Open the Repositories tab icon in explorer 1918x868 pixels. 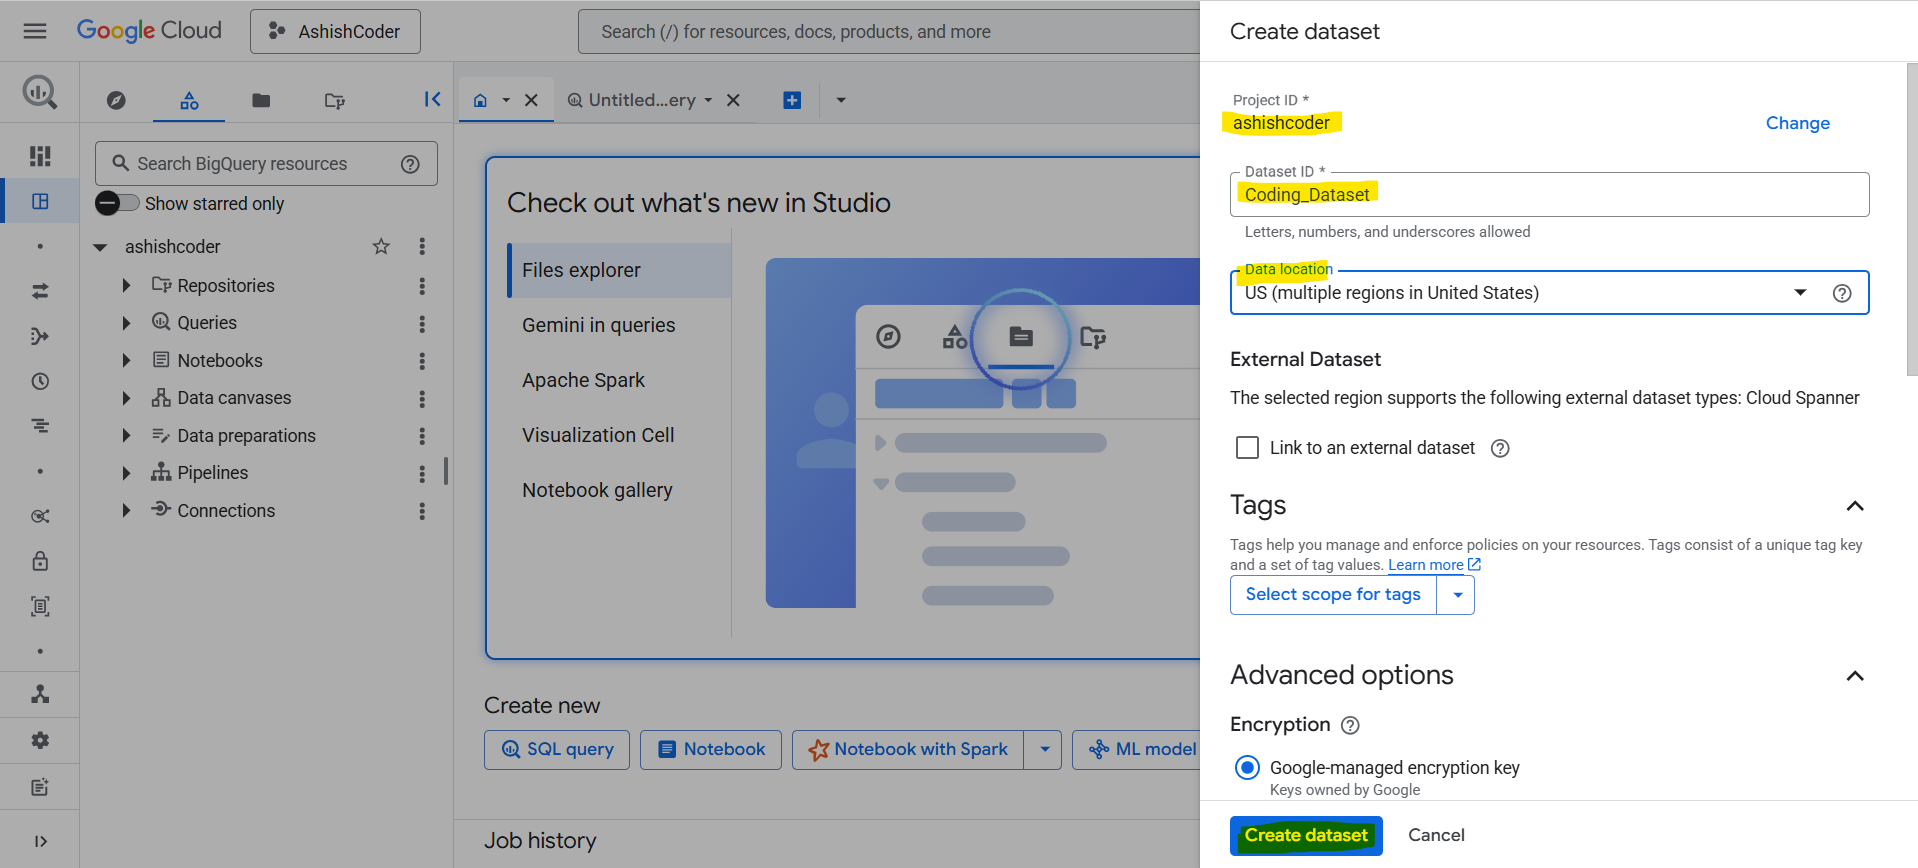tap(335, 100)
